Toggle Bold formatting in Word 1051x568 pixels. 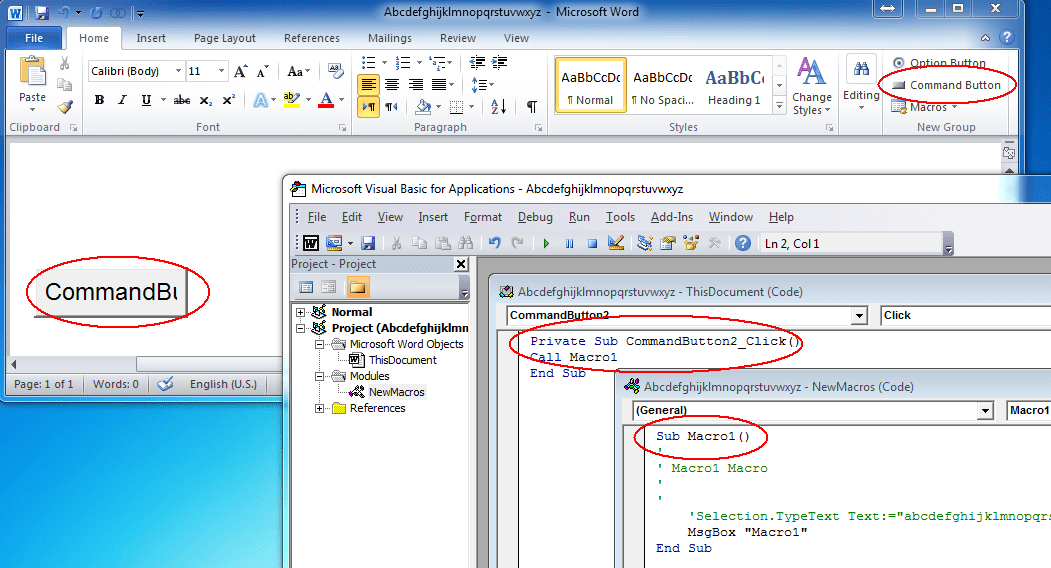click(99, 100)
